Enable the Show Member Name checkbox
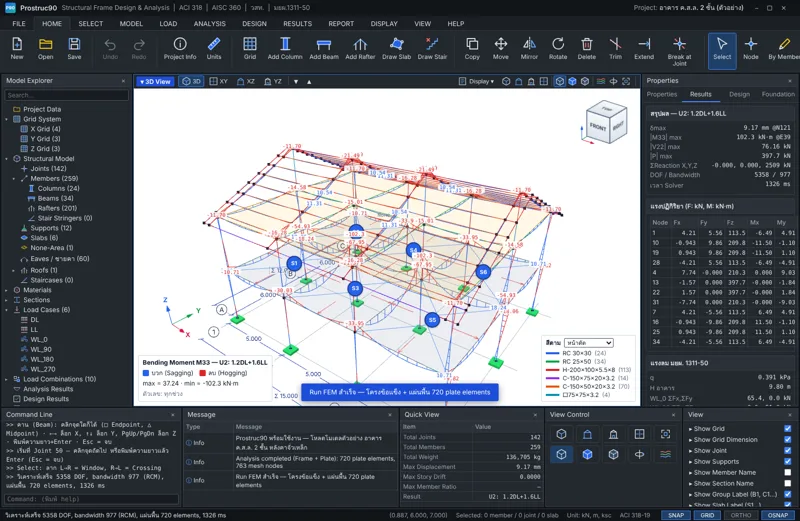The width and height of the screenshot is (800, 521). [x=788, y=473]
